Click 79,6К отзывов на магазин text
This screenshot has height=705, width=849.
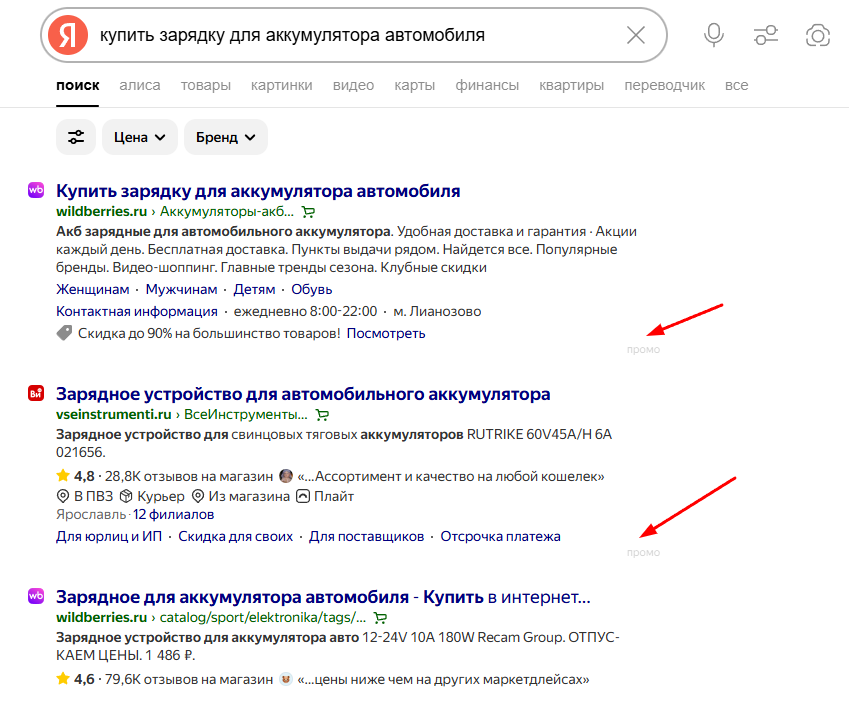tap(189, 680)
